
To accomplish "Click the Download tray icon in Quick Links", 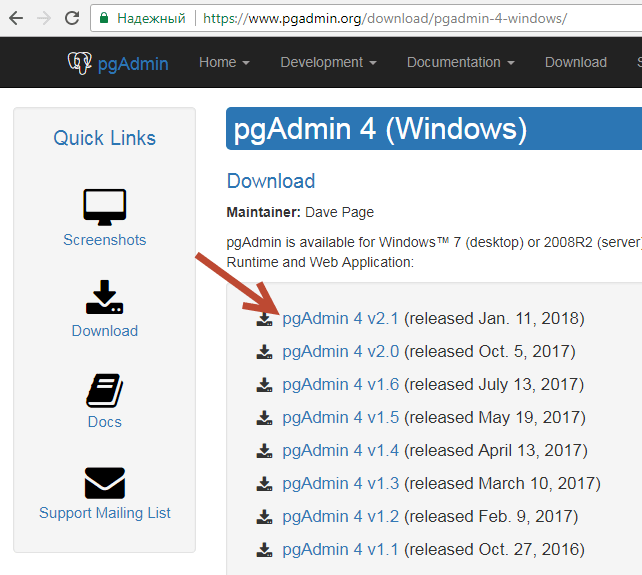I will [x=104, y=298].
